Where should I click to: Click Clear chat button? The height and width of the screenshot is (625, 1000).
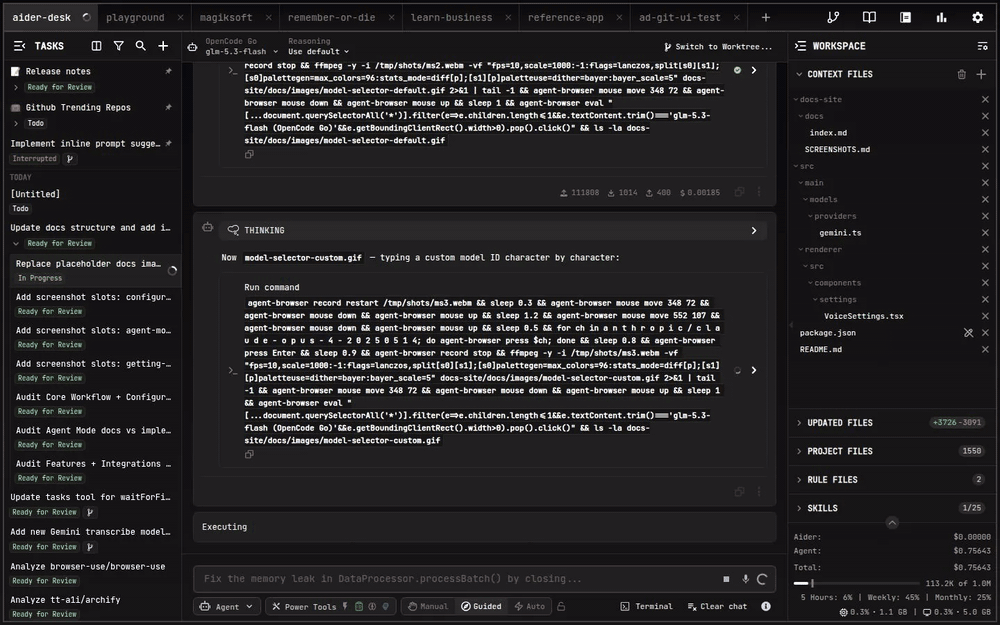[x=717, y=607]
